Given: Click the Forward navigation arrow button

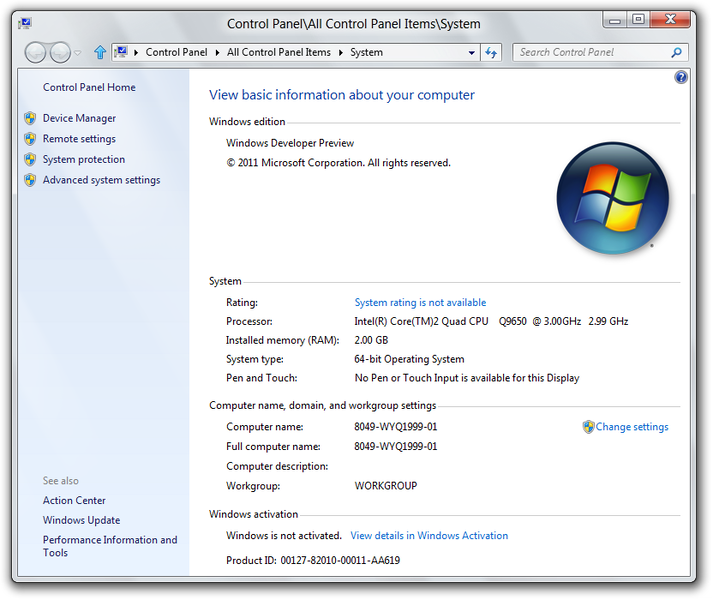Looking at the screenshot, I should [60, 53].
